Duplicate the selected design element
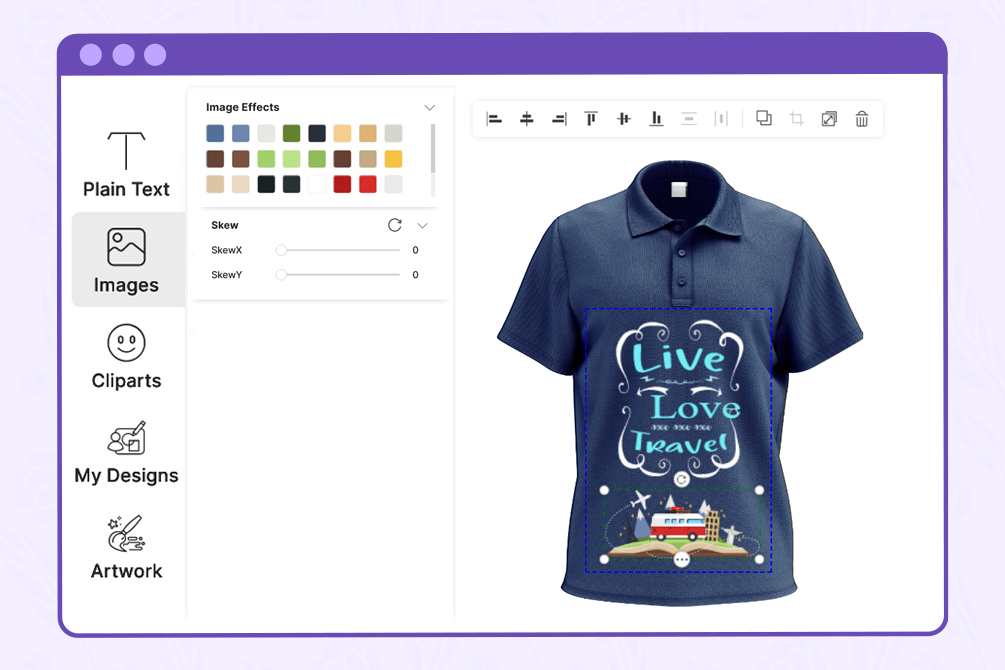The width and height of the screenshot is (1005, 670). [764, 118]
